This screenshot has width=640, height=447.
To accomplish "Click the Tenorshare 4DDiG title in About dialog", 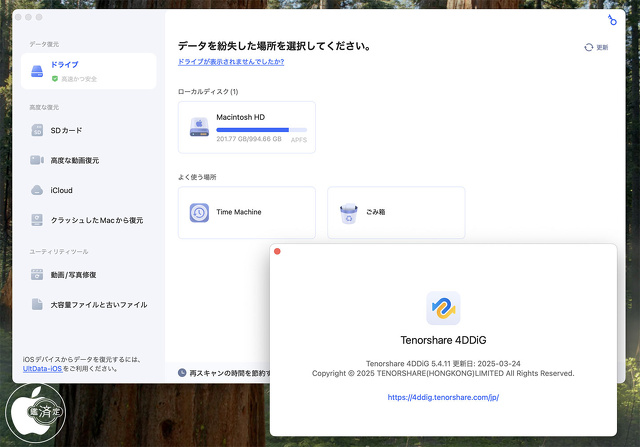I will click(x=443, y=340).
